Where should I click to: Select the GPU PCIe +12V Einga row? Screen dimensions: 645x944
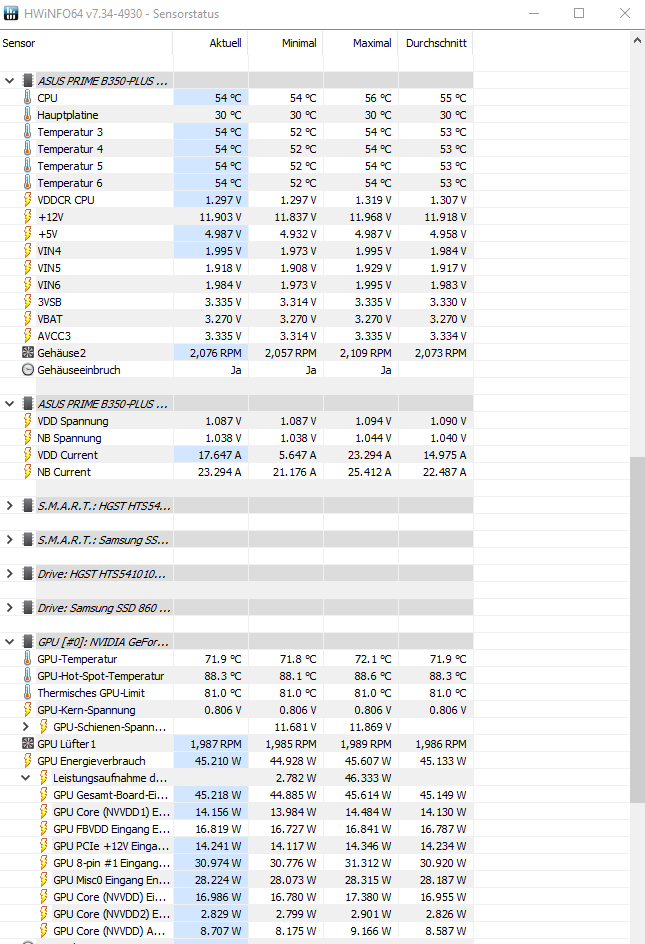pos(236,845)
